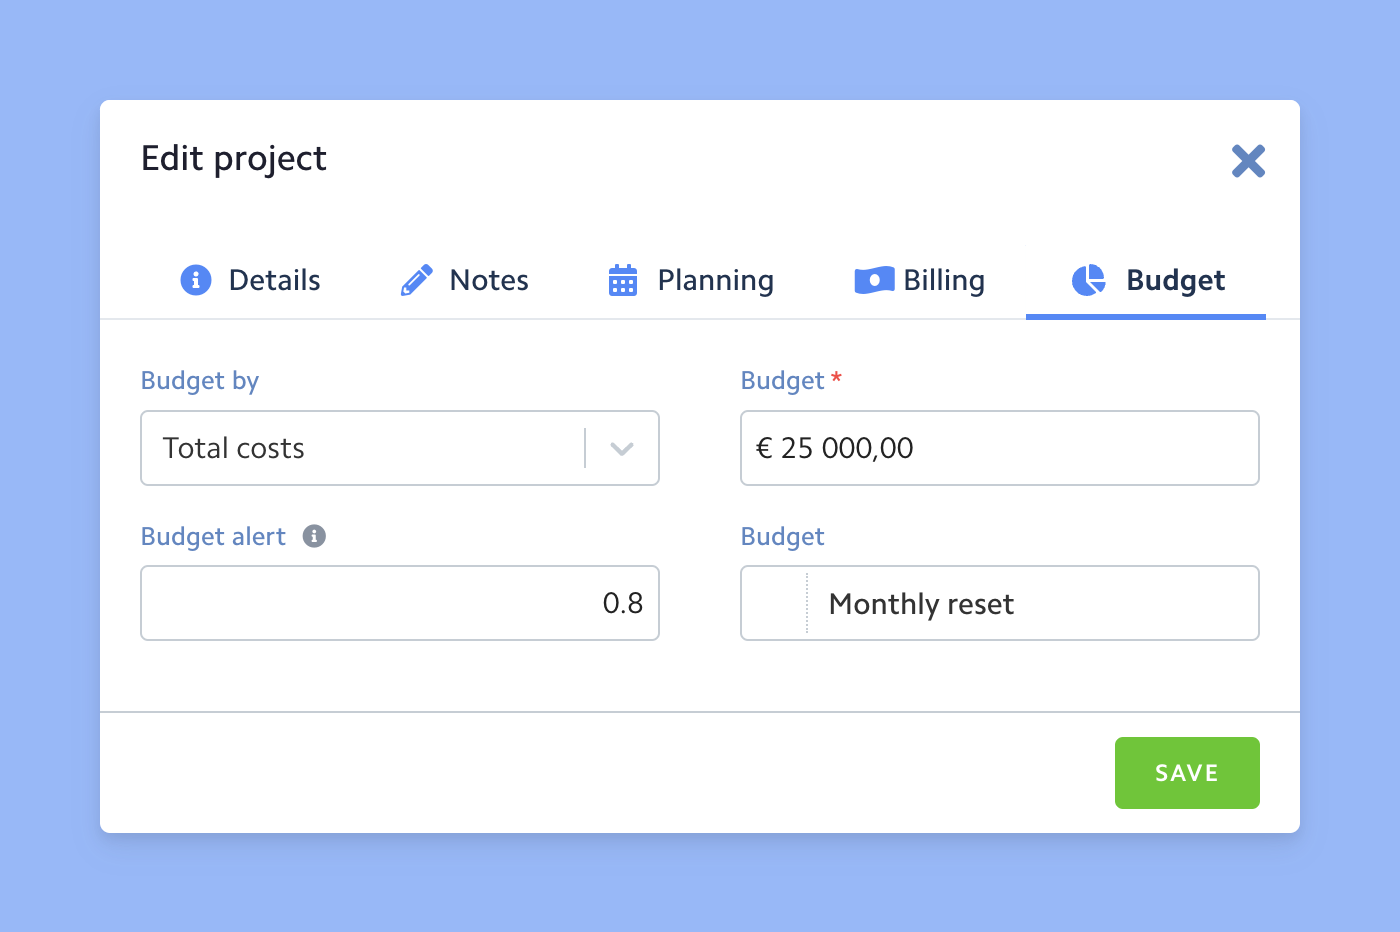Viewport: 1400px width, 932px height.
Task: Focus the € 25 000,00 budget field
Action: 1000,448
